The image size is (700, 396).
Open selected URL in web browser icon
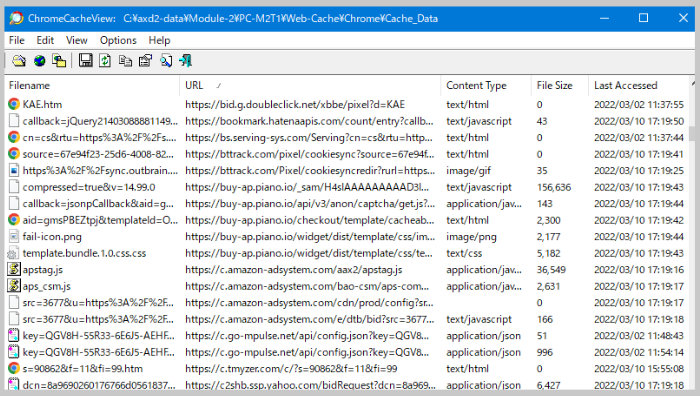[x=40, y=61]
